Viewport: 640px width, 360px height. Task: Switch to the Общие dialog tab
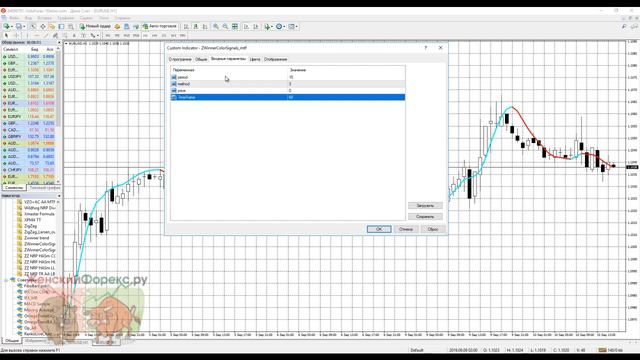(x=201, y=59)
